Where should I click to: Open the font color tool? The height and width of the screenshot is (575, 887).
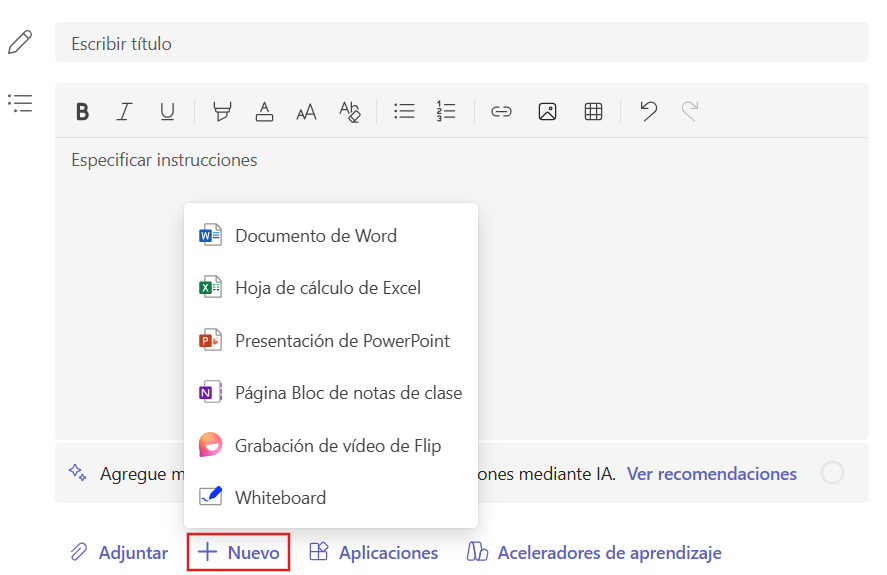coord(264,111)
